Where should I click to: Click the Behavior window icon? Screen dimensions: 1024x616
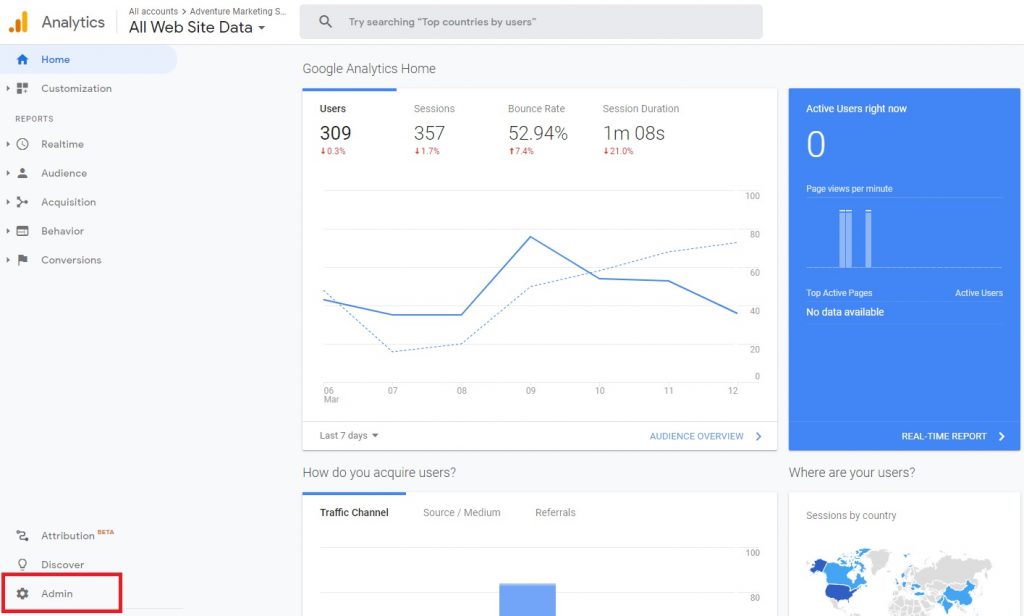tap(22, 231)
